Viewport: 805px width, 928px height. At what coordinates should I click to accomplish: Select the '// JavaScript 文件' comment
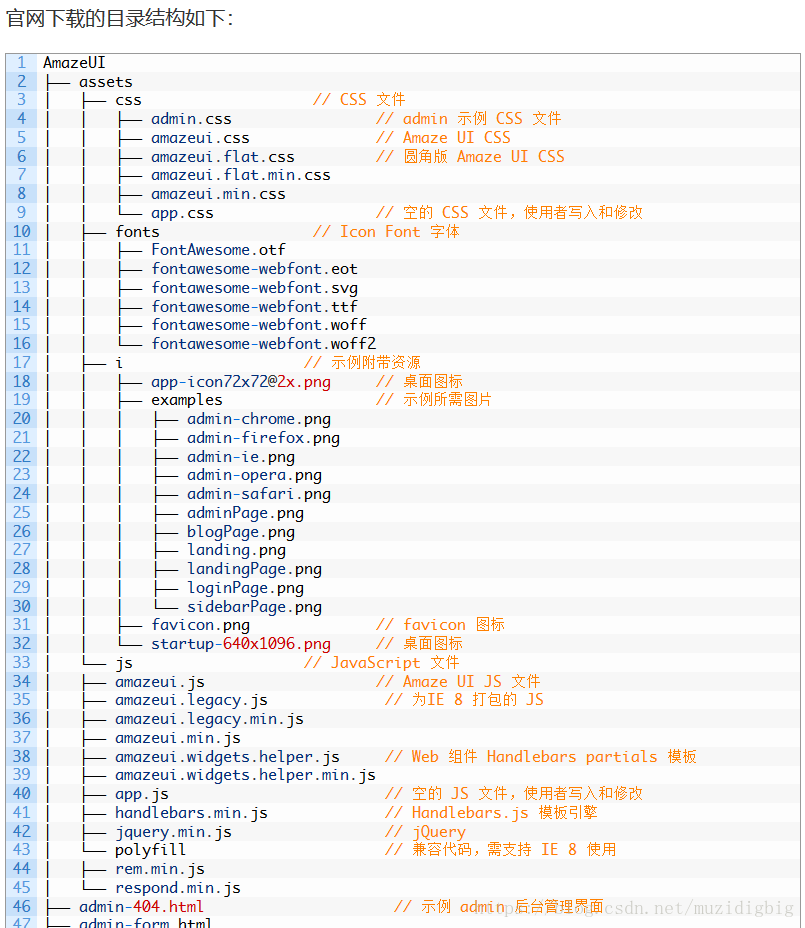tap(382, 663)
